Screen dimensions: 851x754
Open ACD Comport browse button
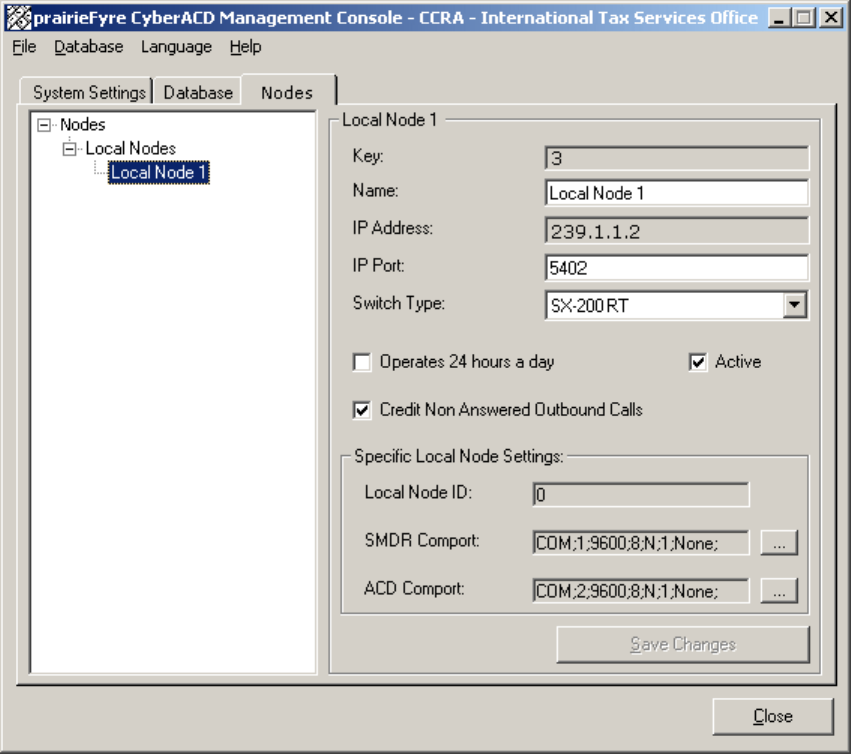[x=779, y=590]
